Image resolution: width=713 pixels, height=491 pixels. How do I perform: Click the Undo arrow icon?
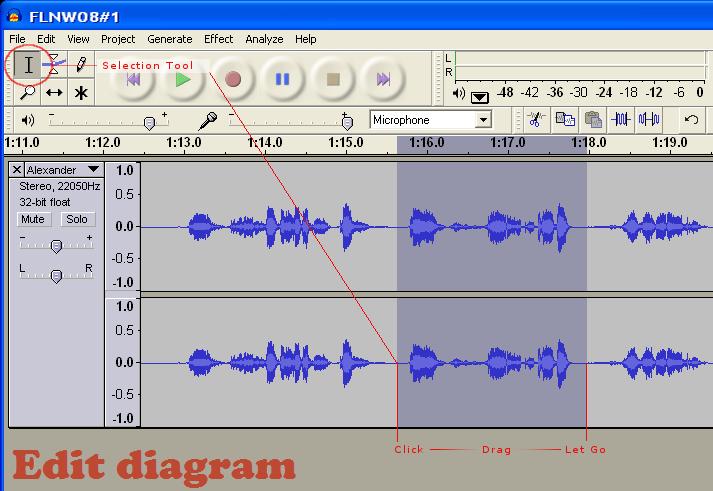[691, 119]
